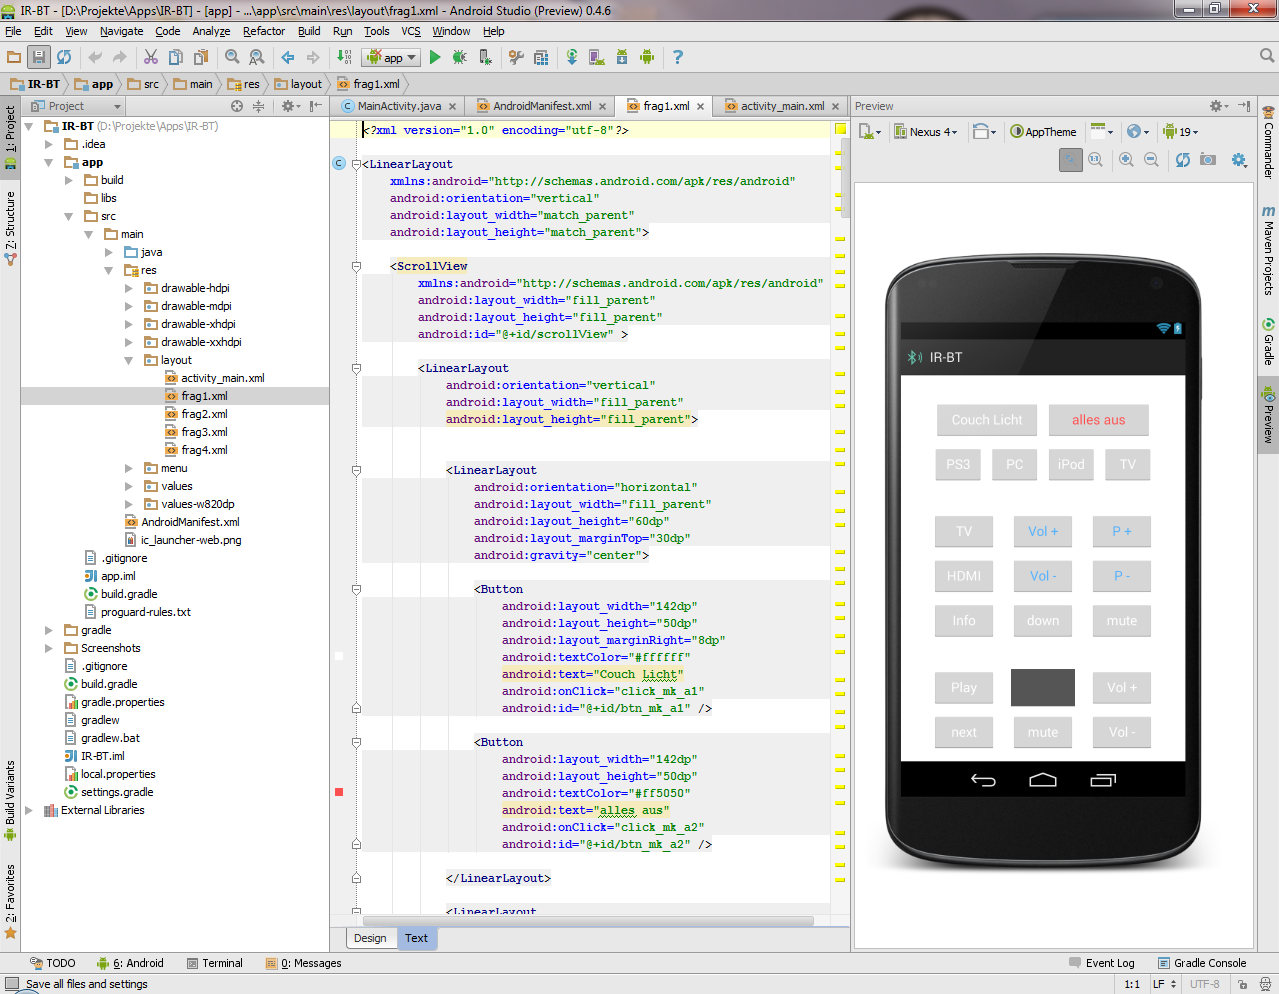Open the Nexus 4 device dropdown
This screenshot has width=1279, height=994.
pyautogui.click(x=925, y=132)
